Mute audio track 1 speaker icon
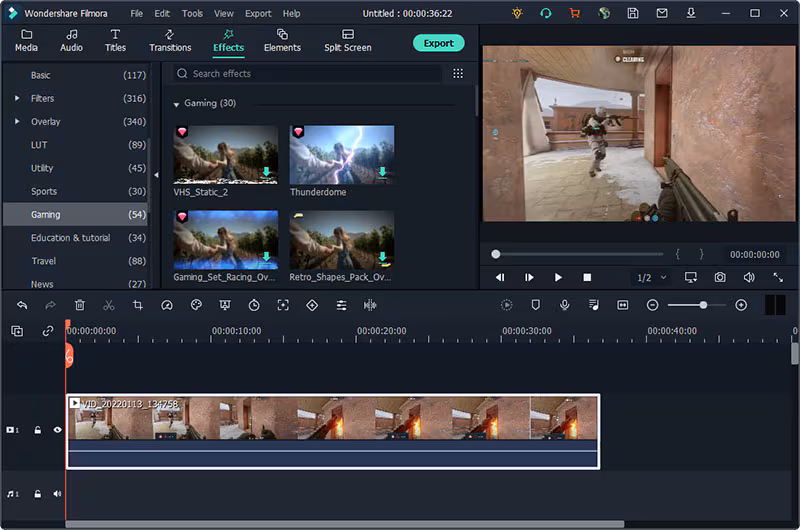 [x=57, y=494]
